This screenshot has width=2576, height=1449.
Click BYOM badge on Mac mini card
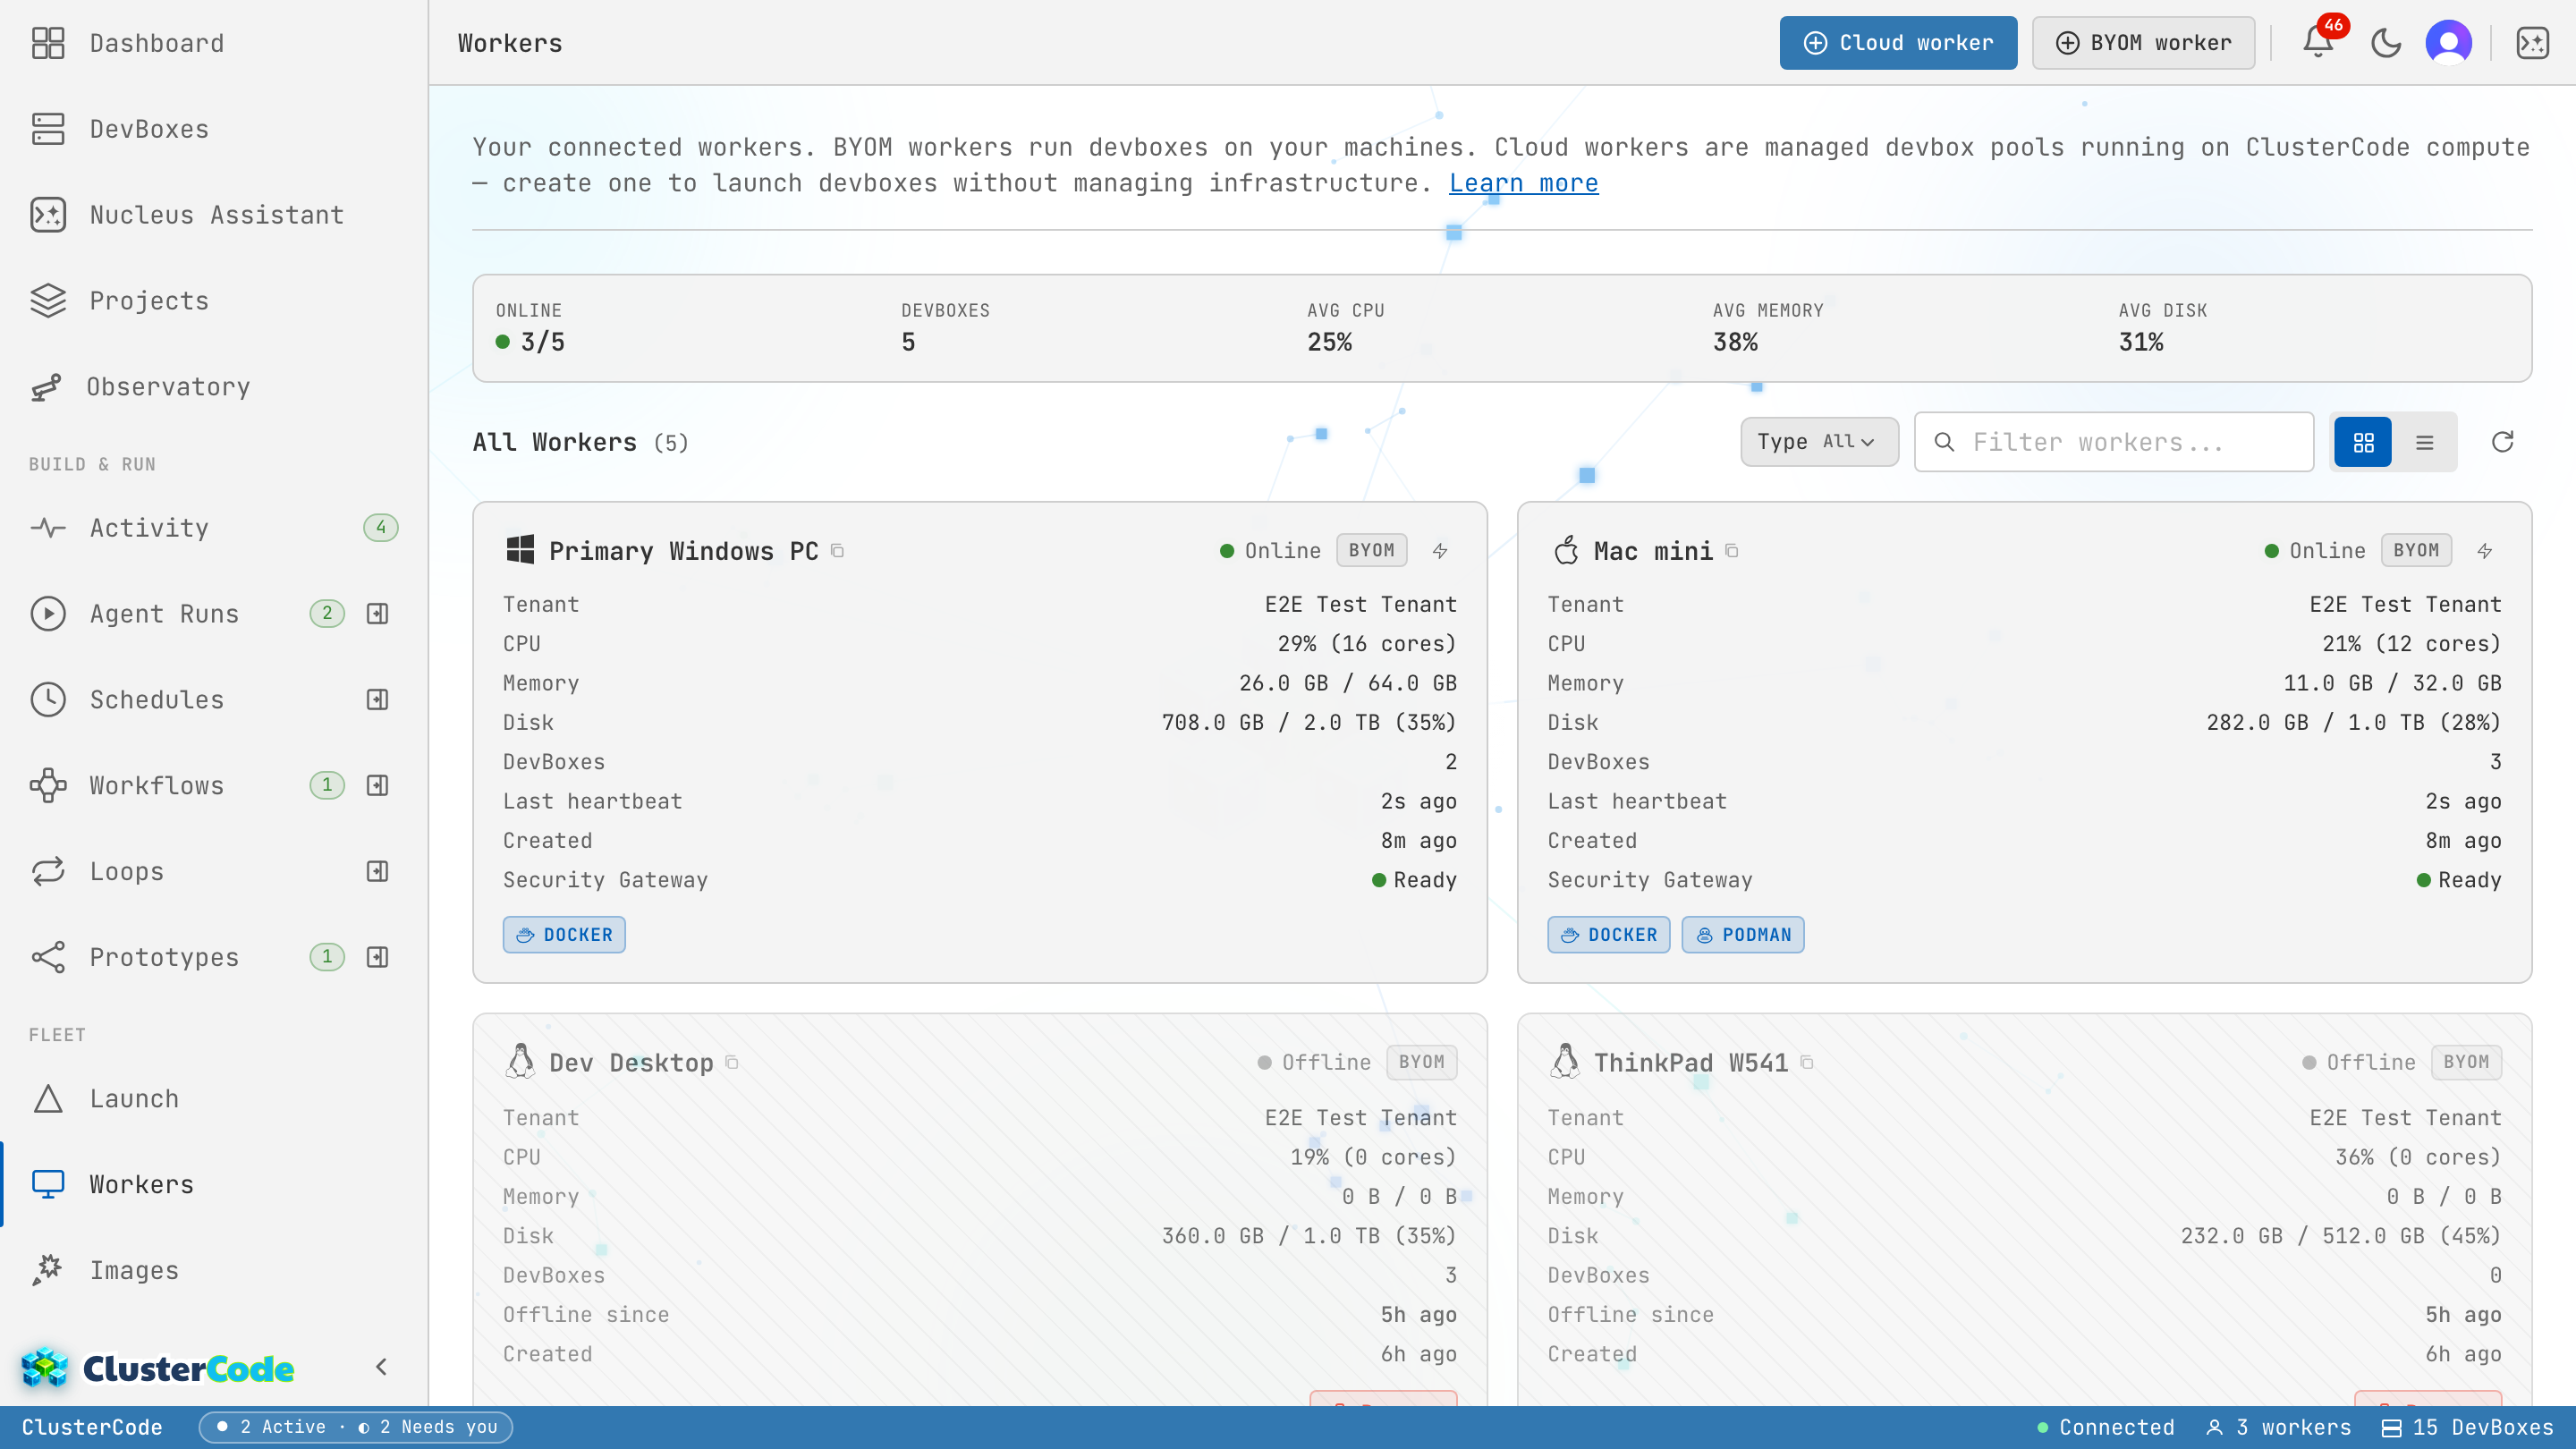[2416, 551]
